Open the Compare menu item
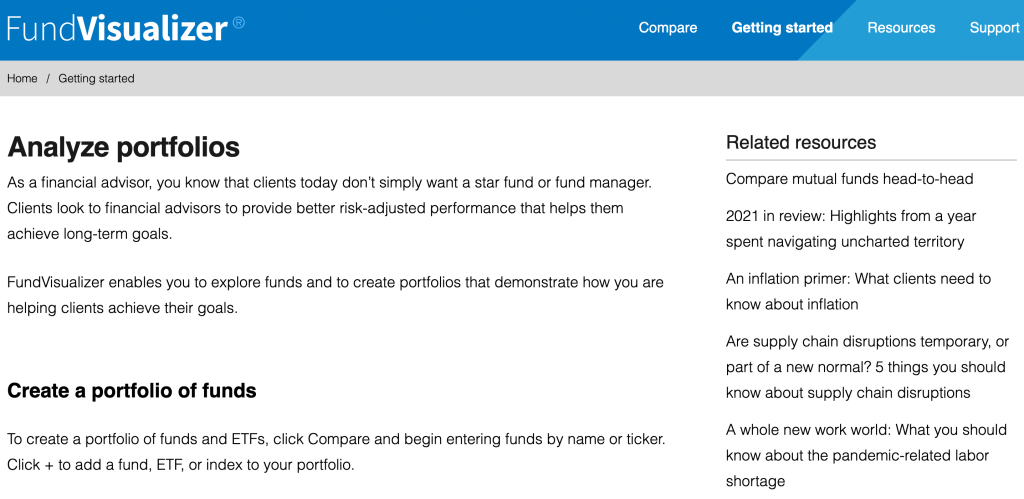The image size is (1024, 499). click(x=668, y=28)
